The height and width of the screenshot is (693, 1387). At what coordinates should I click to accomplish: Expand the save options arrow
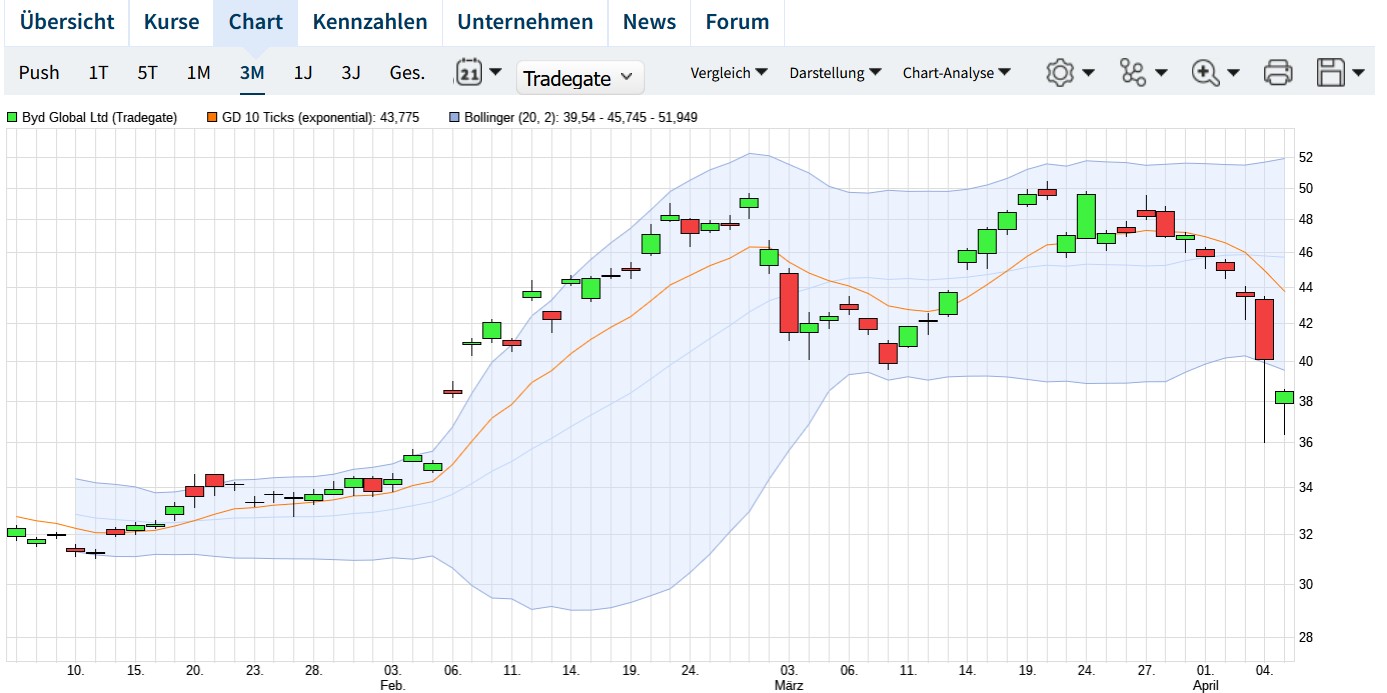(x=1358, y=72)
